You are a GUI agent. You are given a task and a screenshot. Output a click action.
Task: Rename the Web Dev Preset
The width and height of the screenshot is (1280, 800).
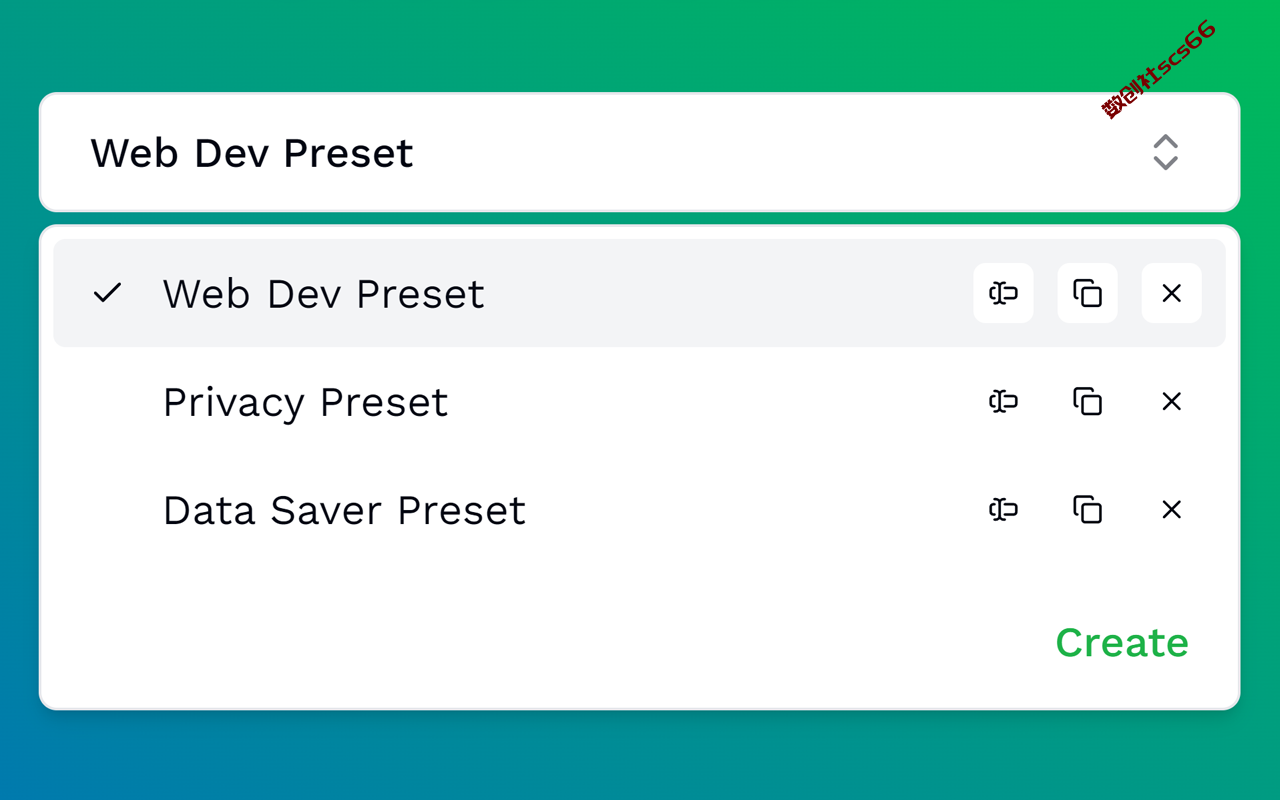(1003, 293)
